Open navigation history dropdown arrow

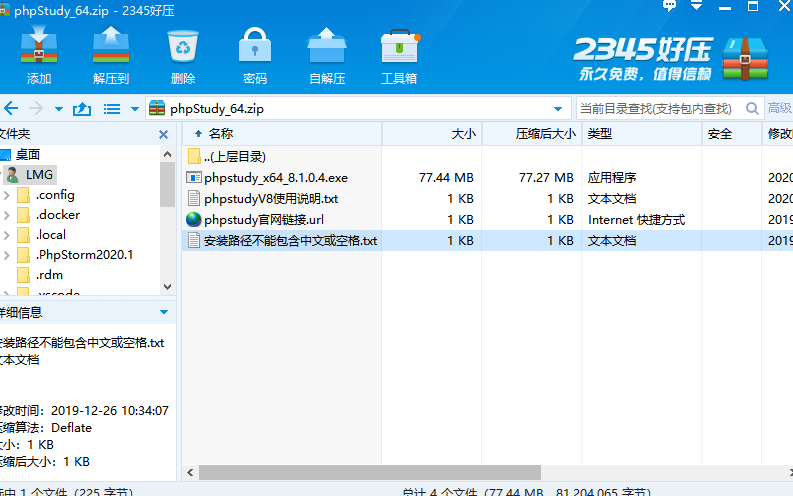[x=59, y=109]
